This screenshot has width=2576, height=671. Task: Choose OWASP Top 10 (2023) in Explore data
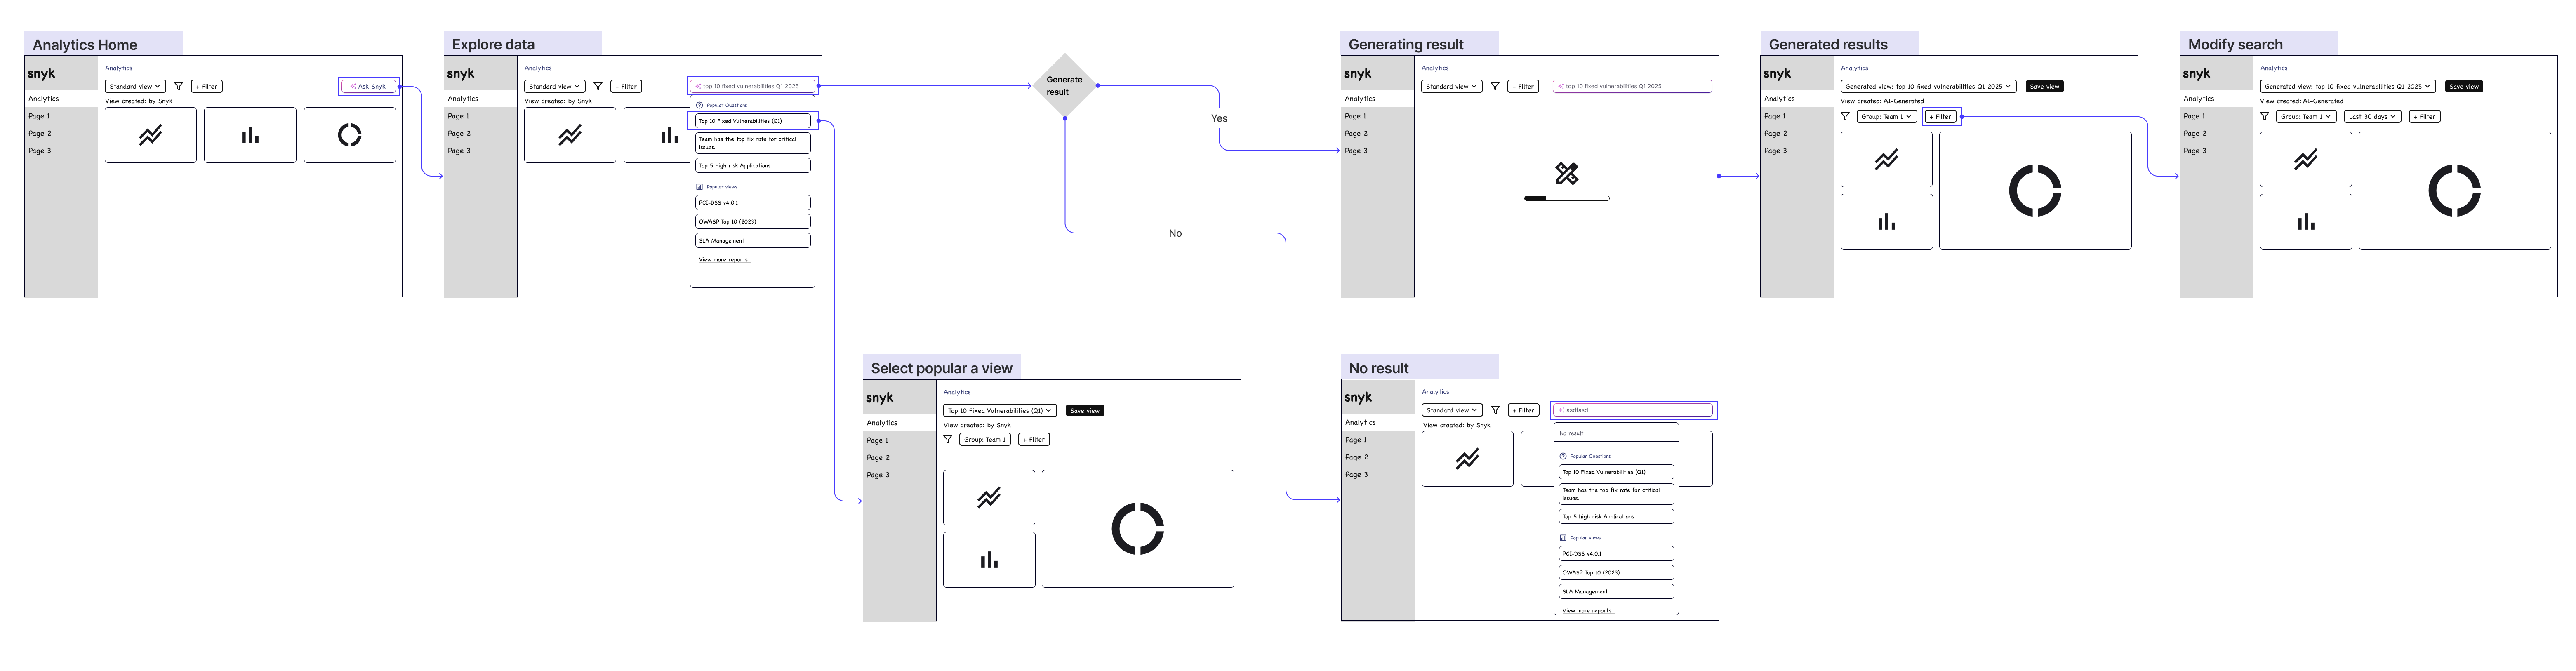click(753, 222)
